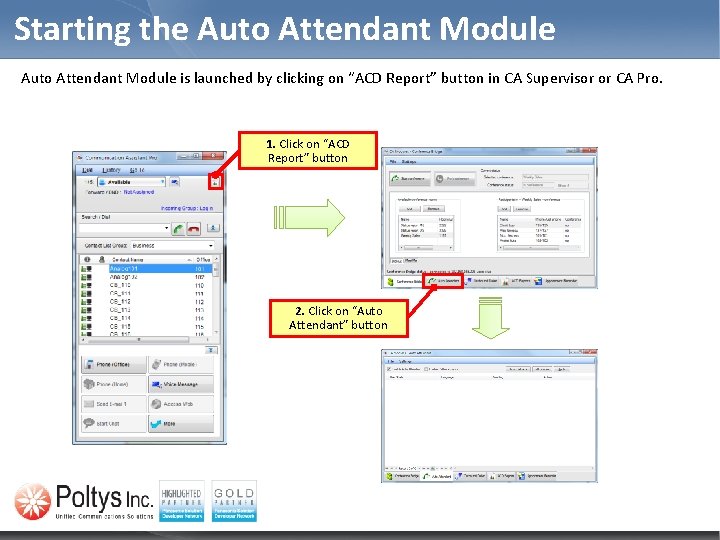This screenshot has width=720, height=540.
Task: Click the contact list vertical scrollbar
Action: [x=216, y=296]
